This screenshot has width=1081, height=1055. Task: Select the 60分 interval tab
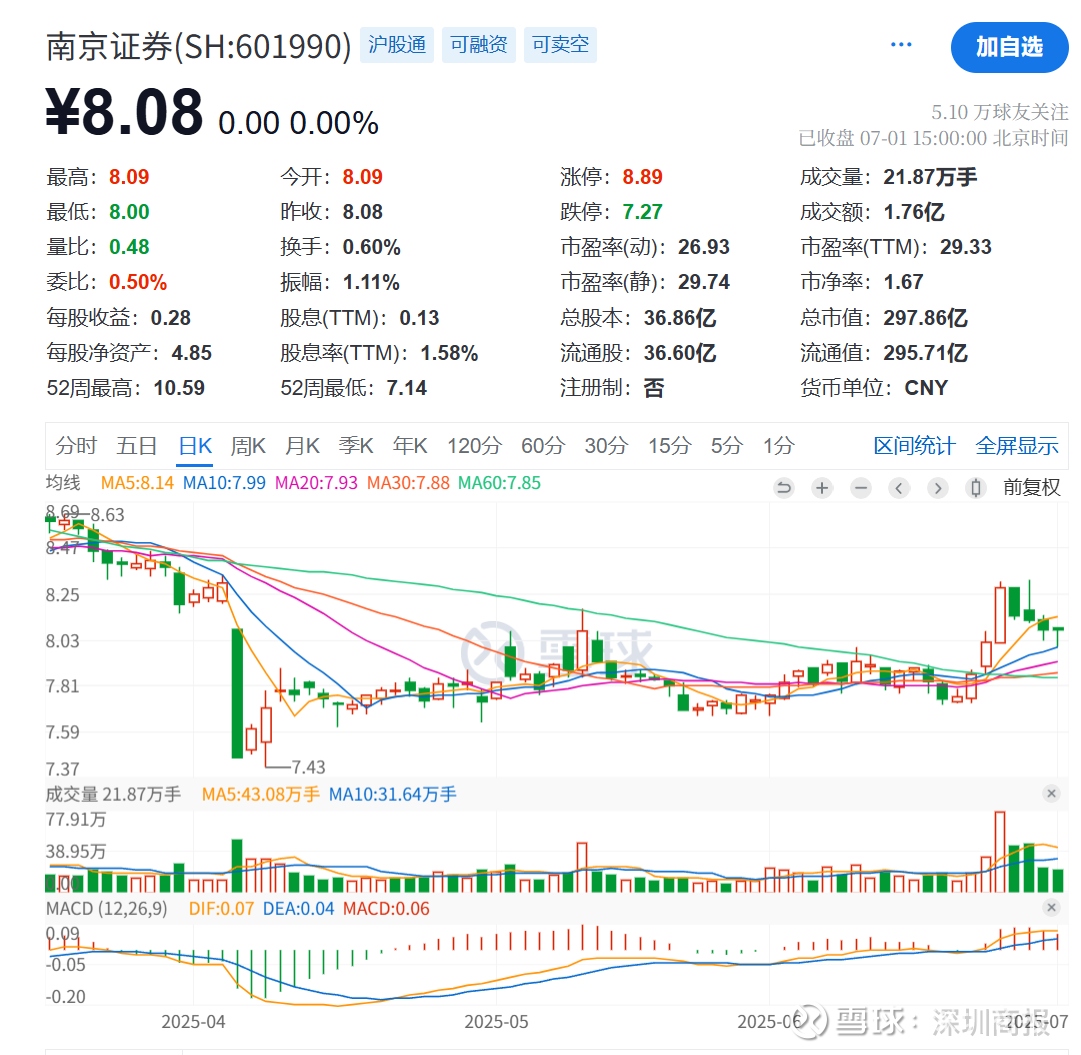tap(543, 446)
